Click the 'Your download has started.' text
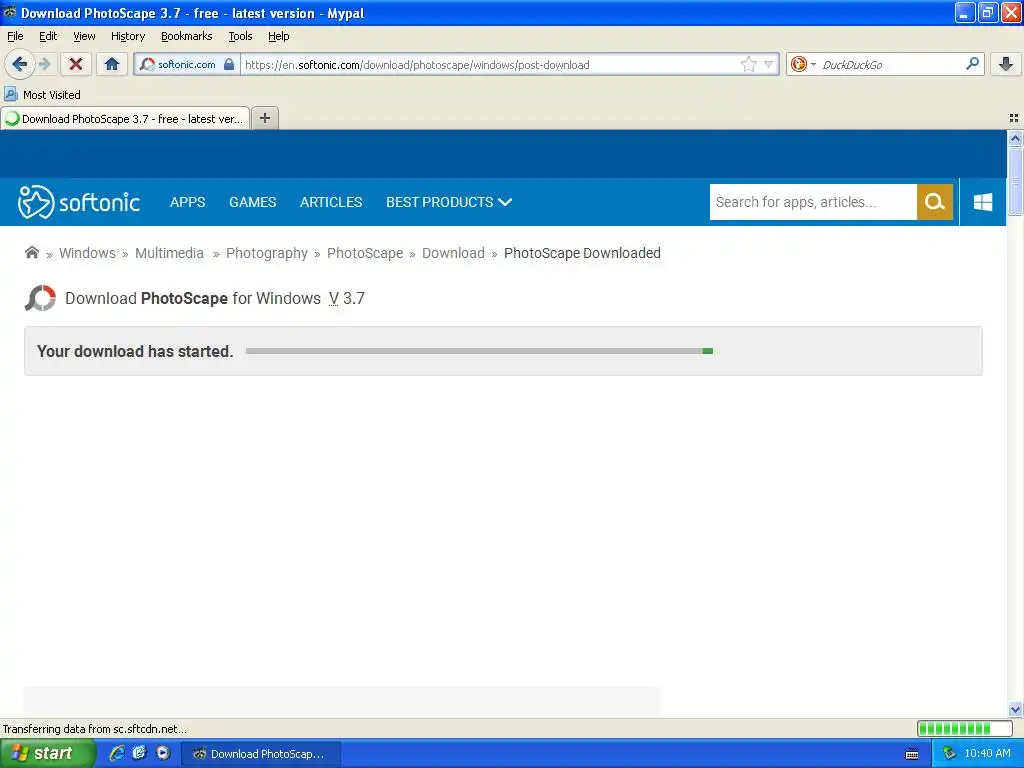Screen dimensions: 1024x768 coord(135,351)
